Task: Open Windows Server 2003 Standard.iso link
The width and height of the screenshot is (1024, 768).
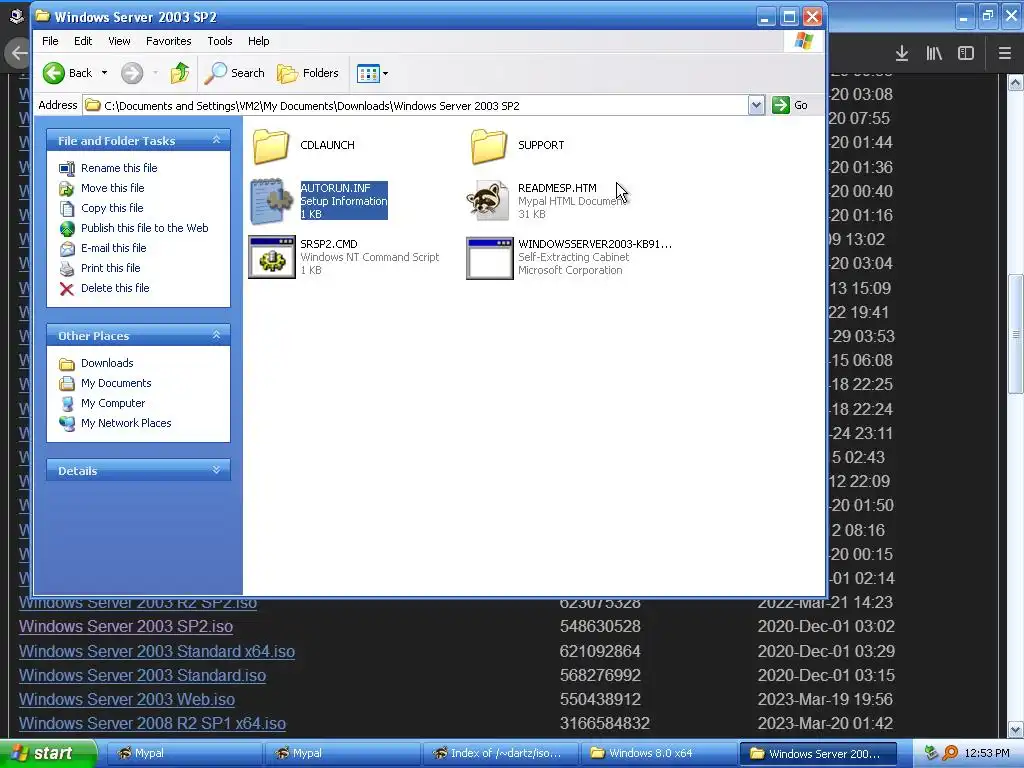Action: coord(142,675)
